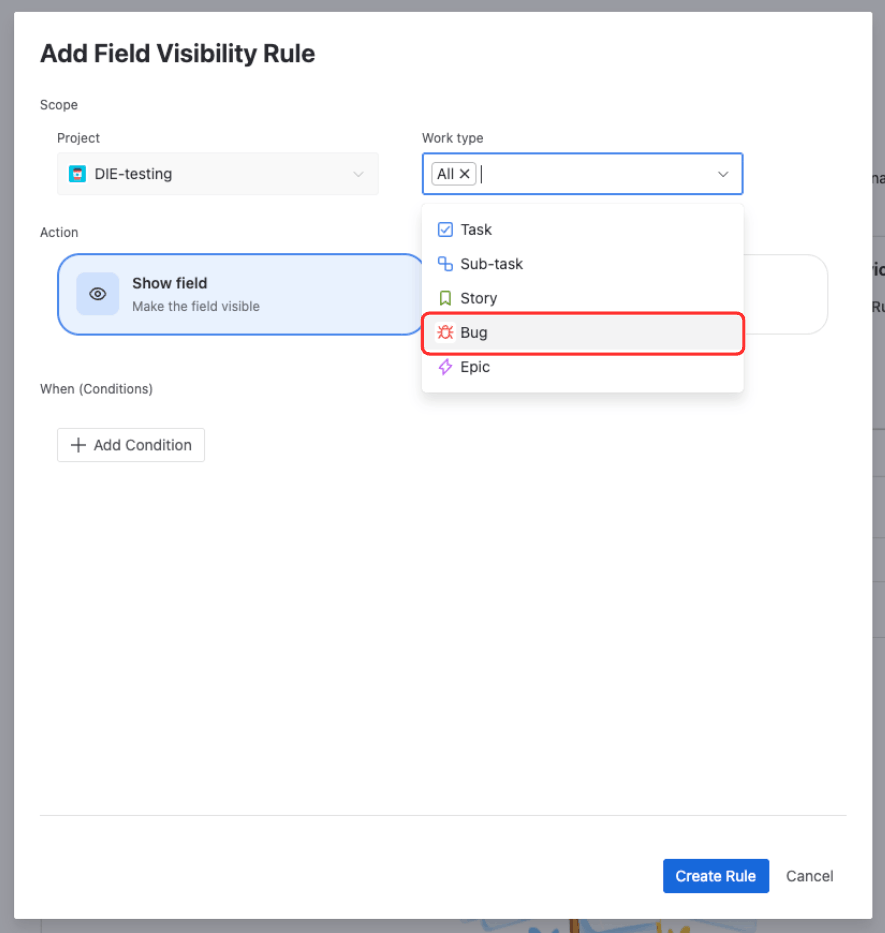The width and height of the screenshot is (885, 933).
Task: Click the DIE-testing project avatar icon
Action: [77, 173]
